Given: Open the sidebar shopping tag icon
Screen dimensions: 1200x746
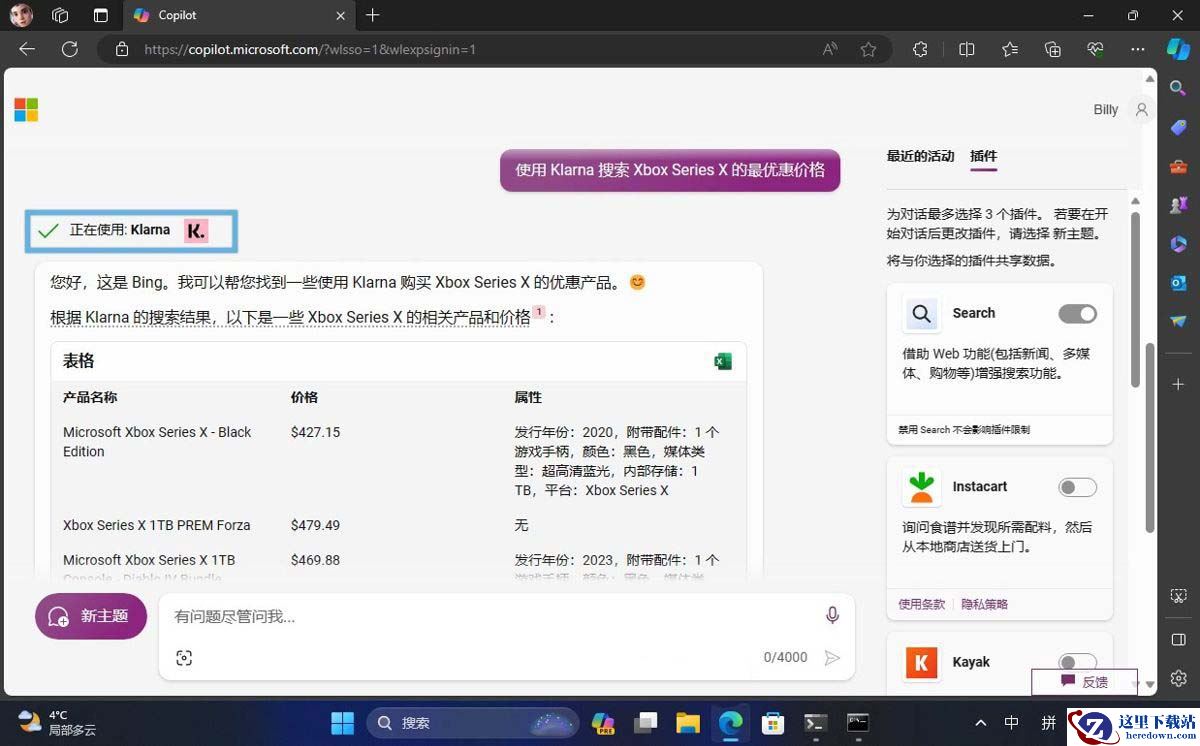Looking at the screenshot, I should [x=1178, y=127].
